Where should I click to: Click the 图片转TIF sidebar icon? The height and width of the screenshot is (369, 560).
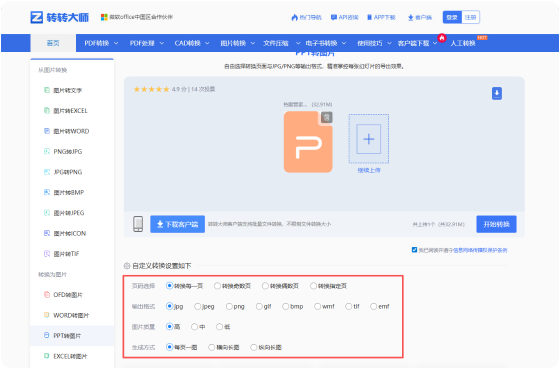[x=47, y=254]
